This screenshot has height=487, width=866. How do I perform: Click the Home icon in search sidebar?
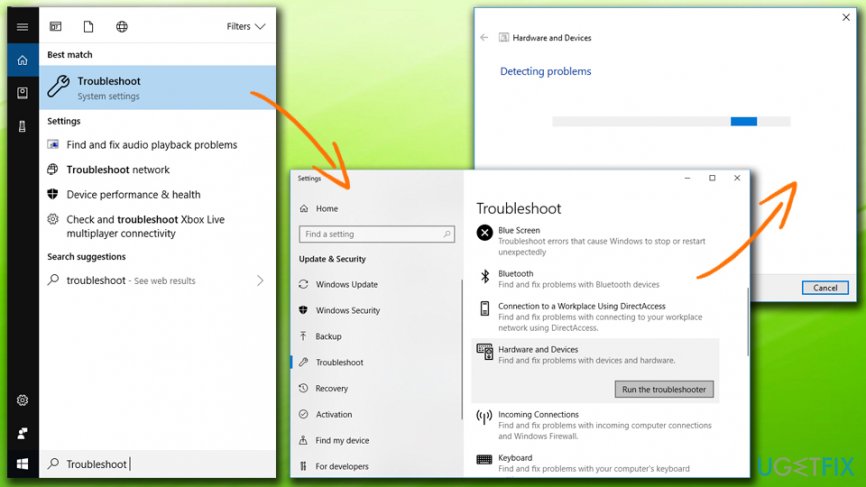(23, 60)
